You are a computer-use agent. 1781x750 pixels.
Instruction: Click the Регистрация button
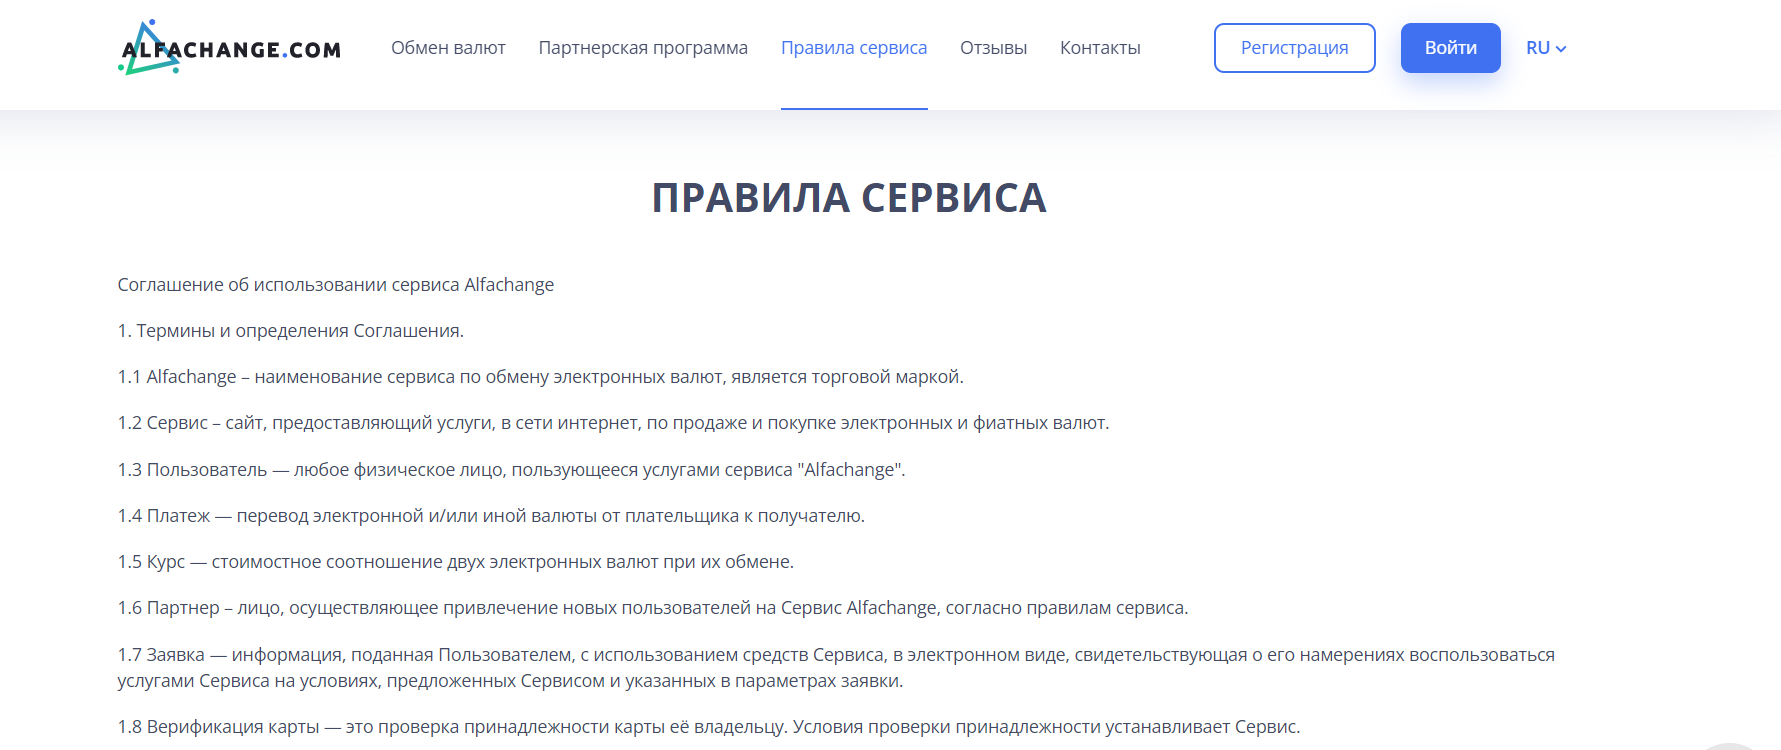point(1295,48)
